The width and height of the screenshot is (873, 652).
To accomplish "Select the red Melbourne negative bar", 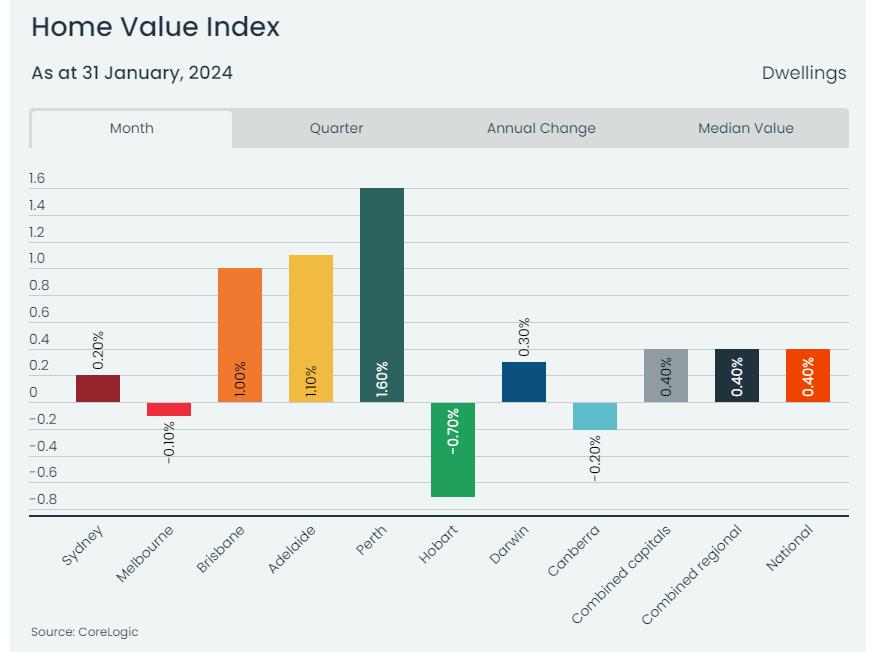I will [169, 409].
